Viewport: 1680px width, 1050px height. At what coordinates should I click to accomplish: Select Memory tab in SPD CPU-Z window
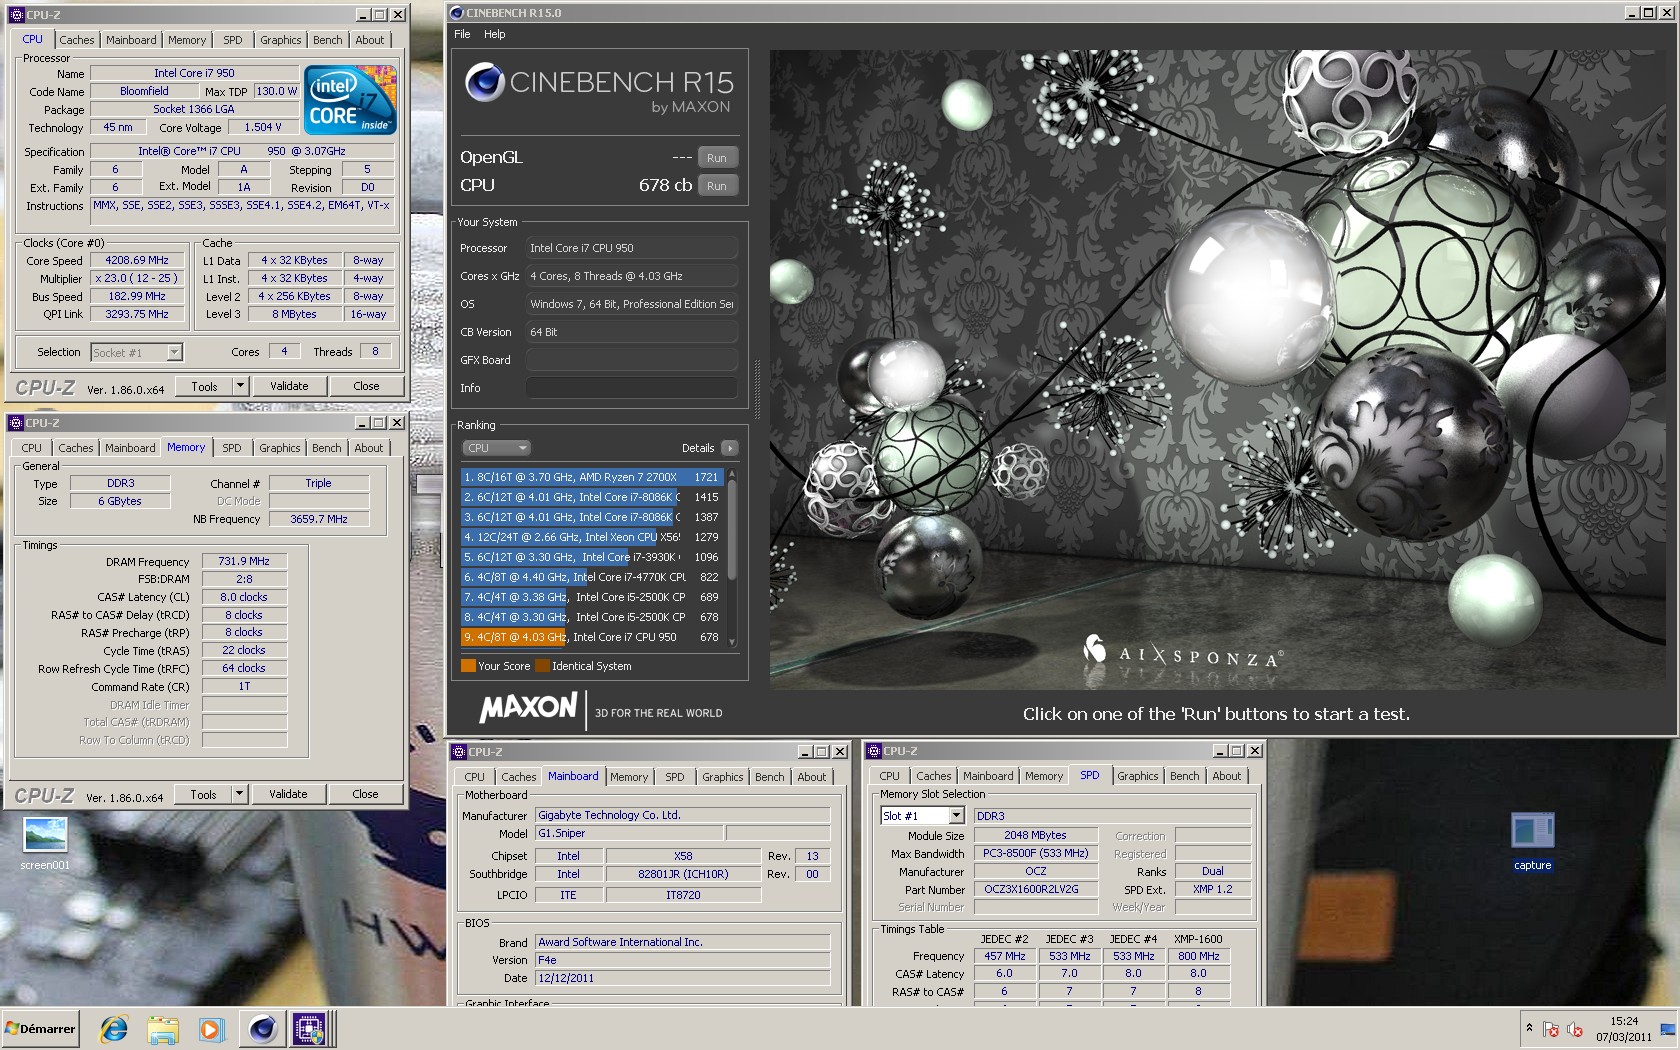pyautogui.click(x=1044, y=776)
